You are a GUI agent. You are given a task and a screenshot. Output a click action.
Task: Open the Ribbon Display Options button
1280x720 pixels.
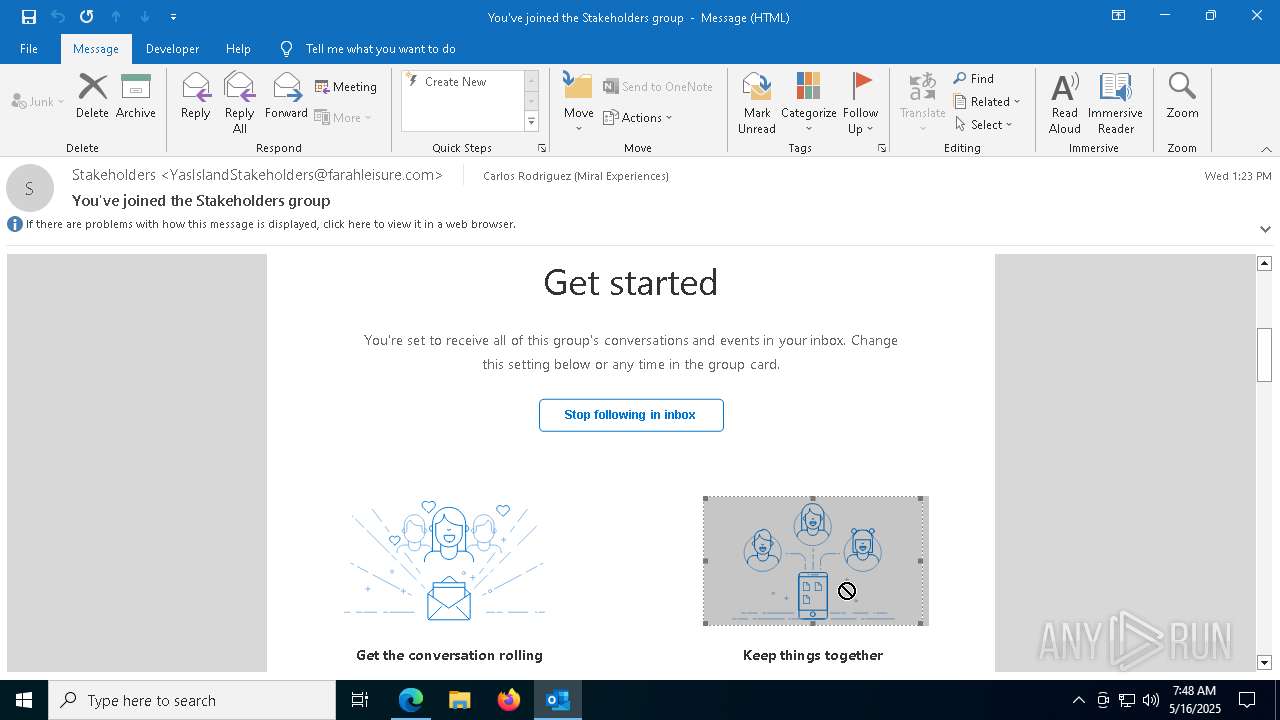pos(1119,16)
